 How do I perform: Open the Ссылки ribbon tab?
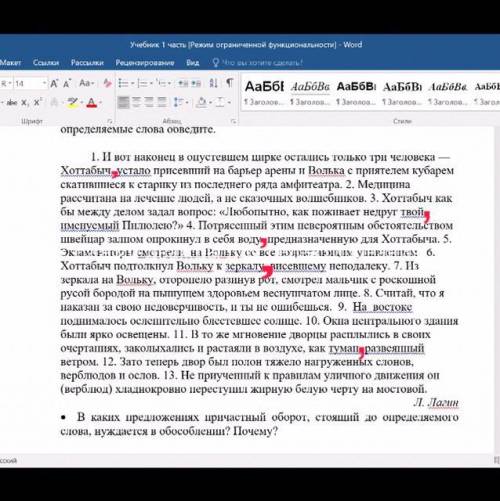(x=46, y=63)
